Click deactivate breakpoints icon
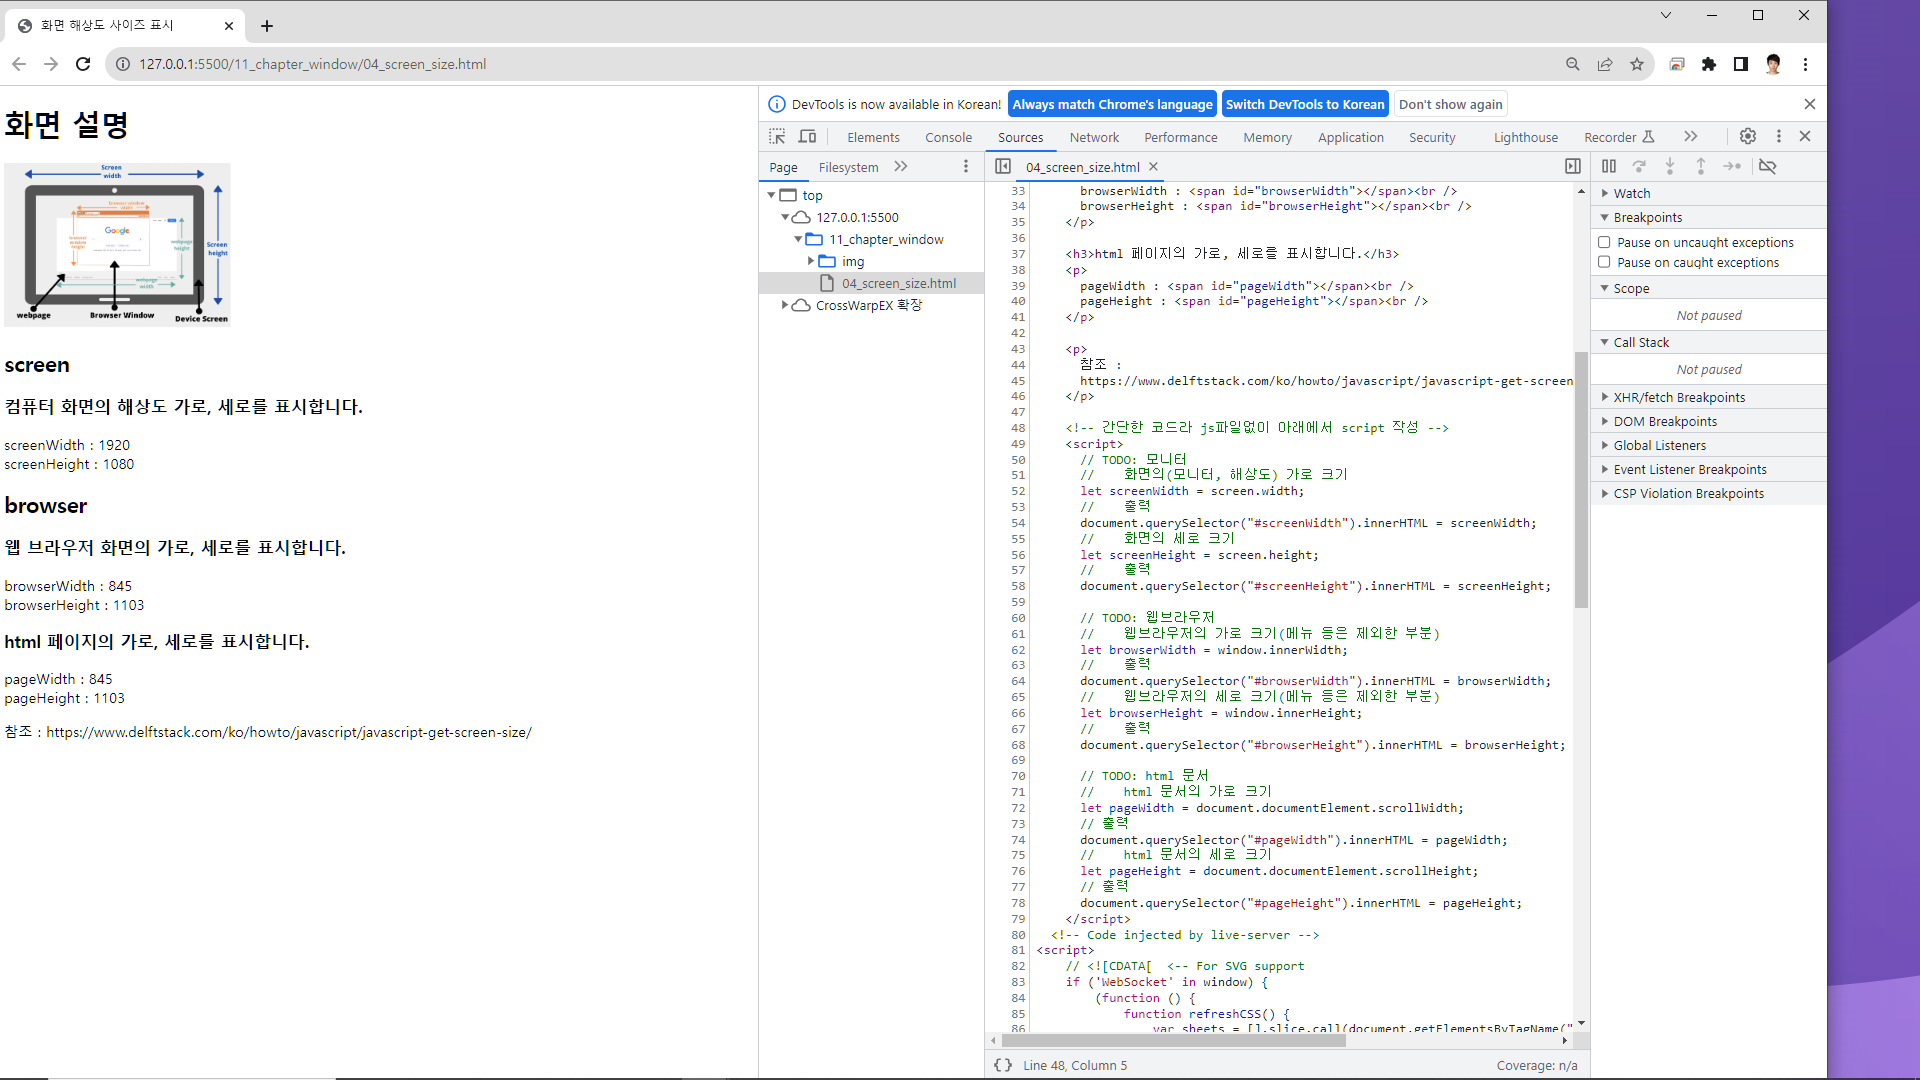The width and height of the screenshot is (1920, 1080). pyautogui.click(x=1767, y=167)
